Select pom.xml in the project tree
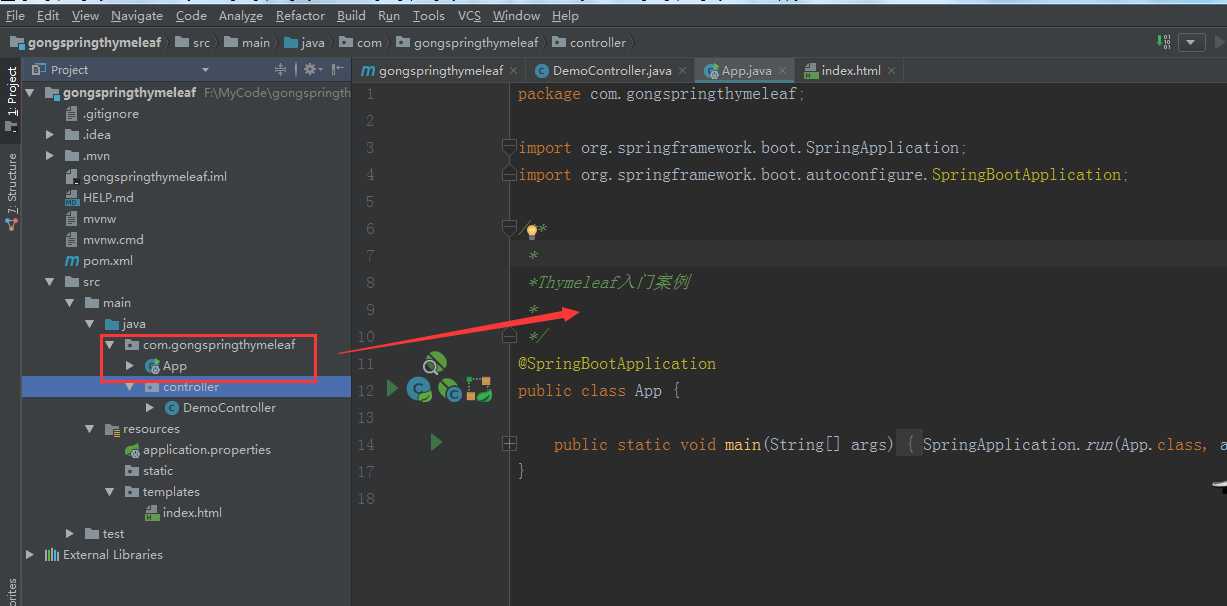1227x606 pixels. point(99,260)
